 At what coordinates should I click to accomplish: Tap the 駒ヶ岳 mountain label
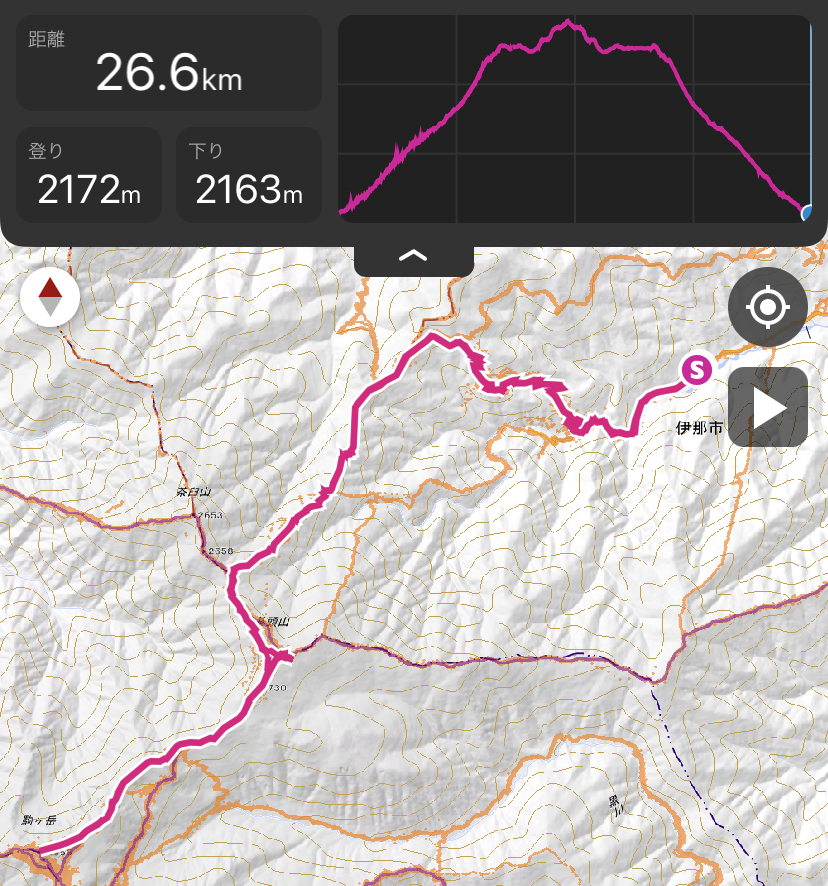(39, 820)
